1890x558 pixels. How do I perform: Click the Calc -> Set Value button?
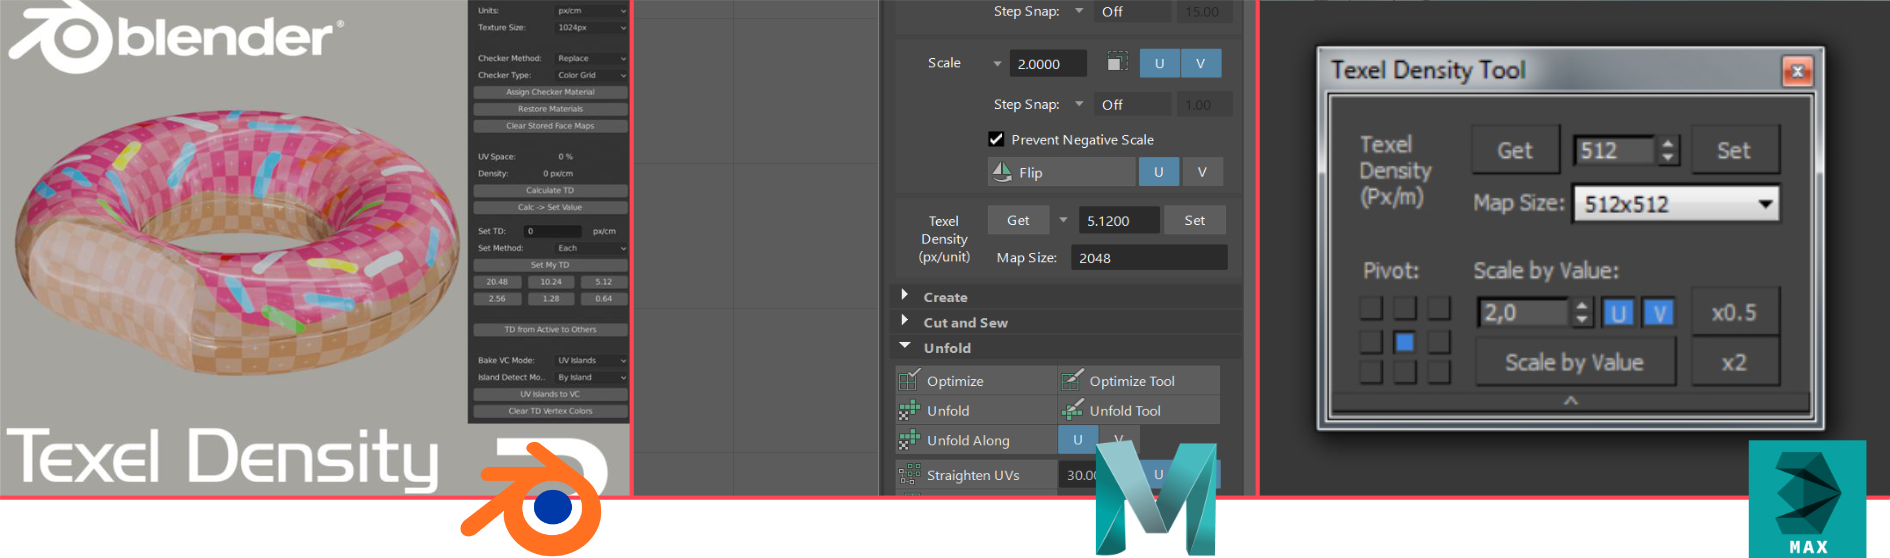550,207
